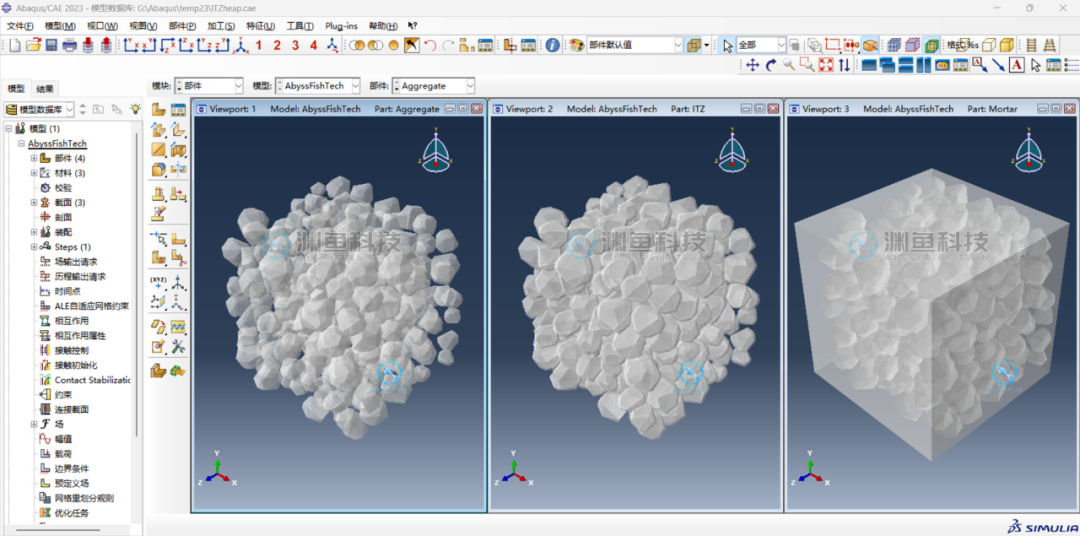Select the magnify view tool
This screenshot has height=536, width=1080.
click(x=789, y=65)
